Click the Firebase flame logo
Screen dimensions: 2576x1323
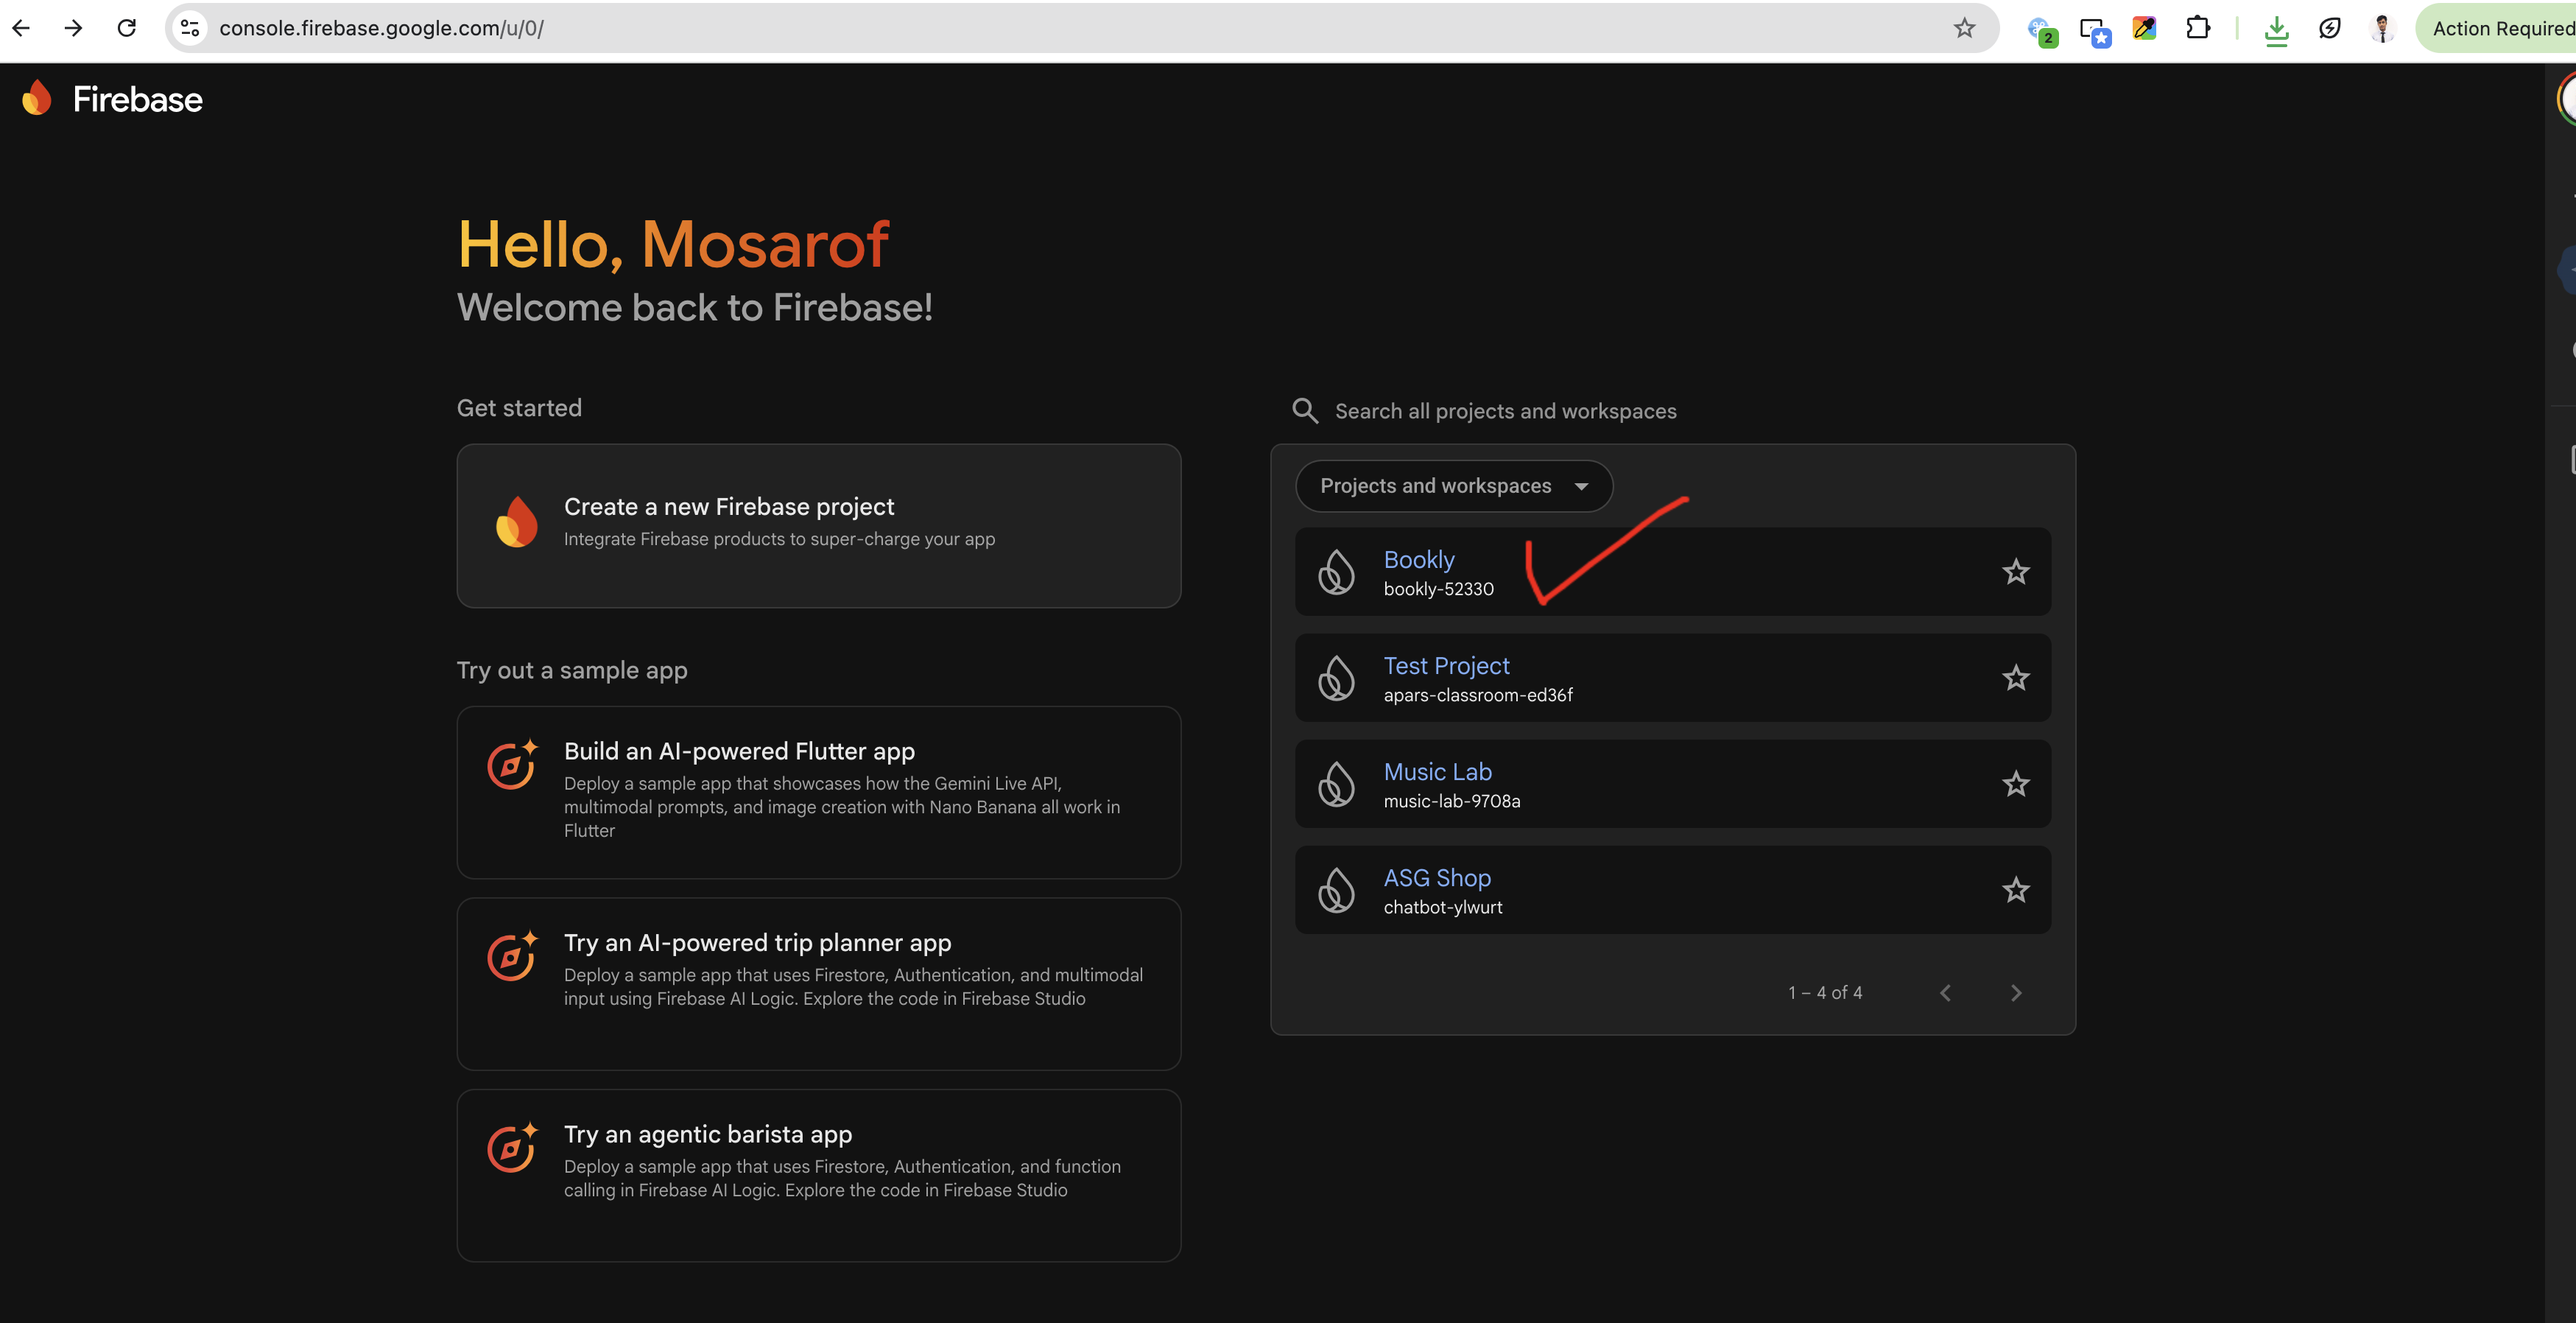tap(37, 98)
